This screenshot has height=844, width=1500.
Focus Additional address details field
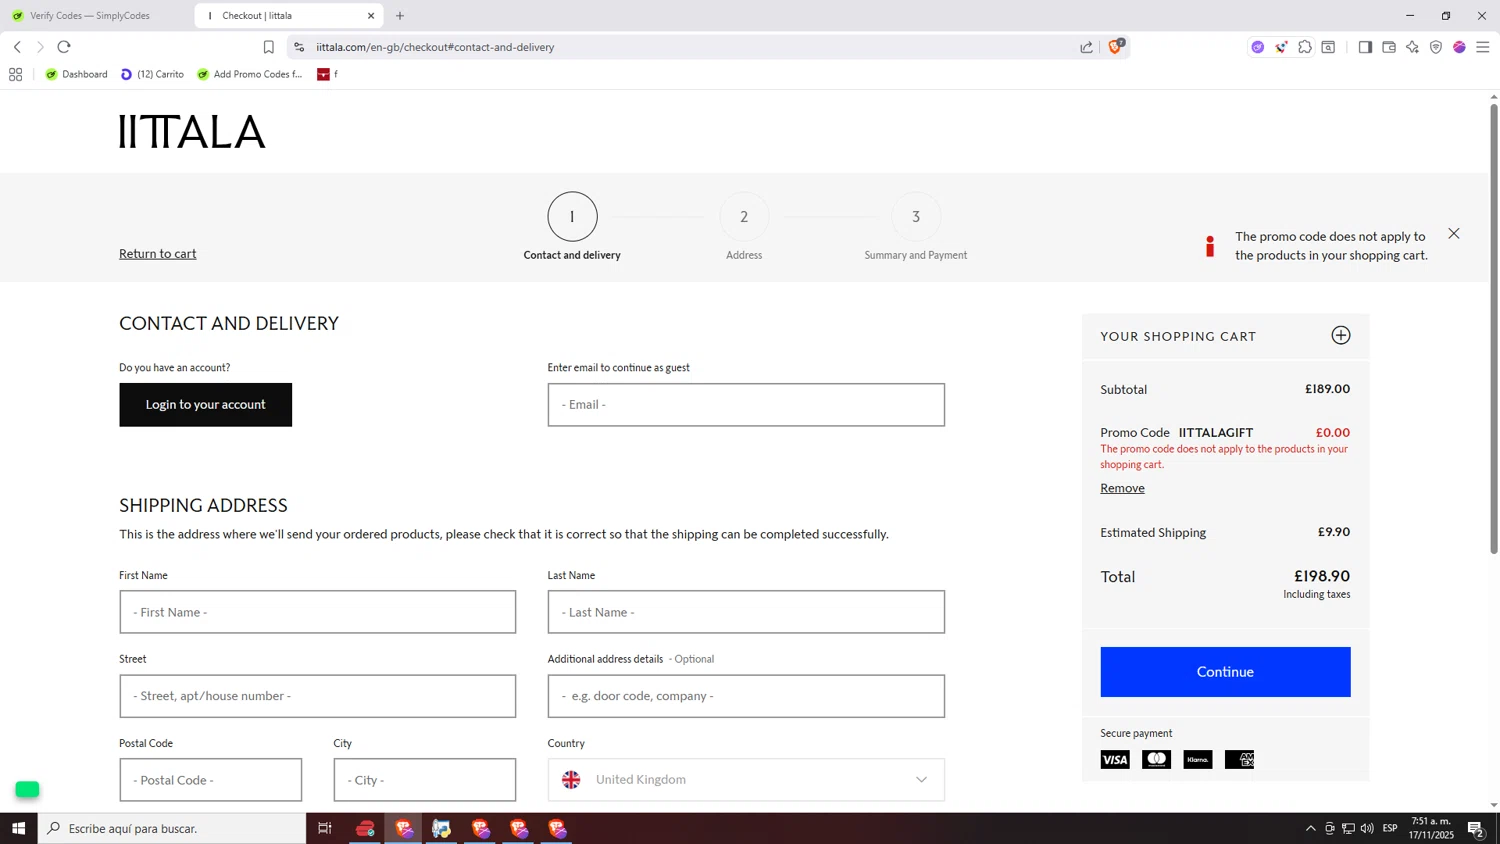coord(746,696)
